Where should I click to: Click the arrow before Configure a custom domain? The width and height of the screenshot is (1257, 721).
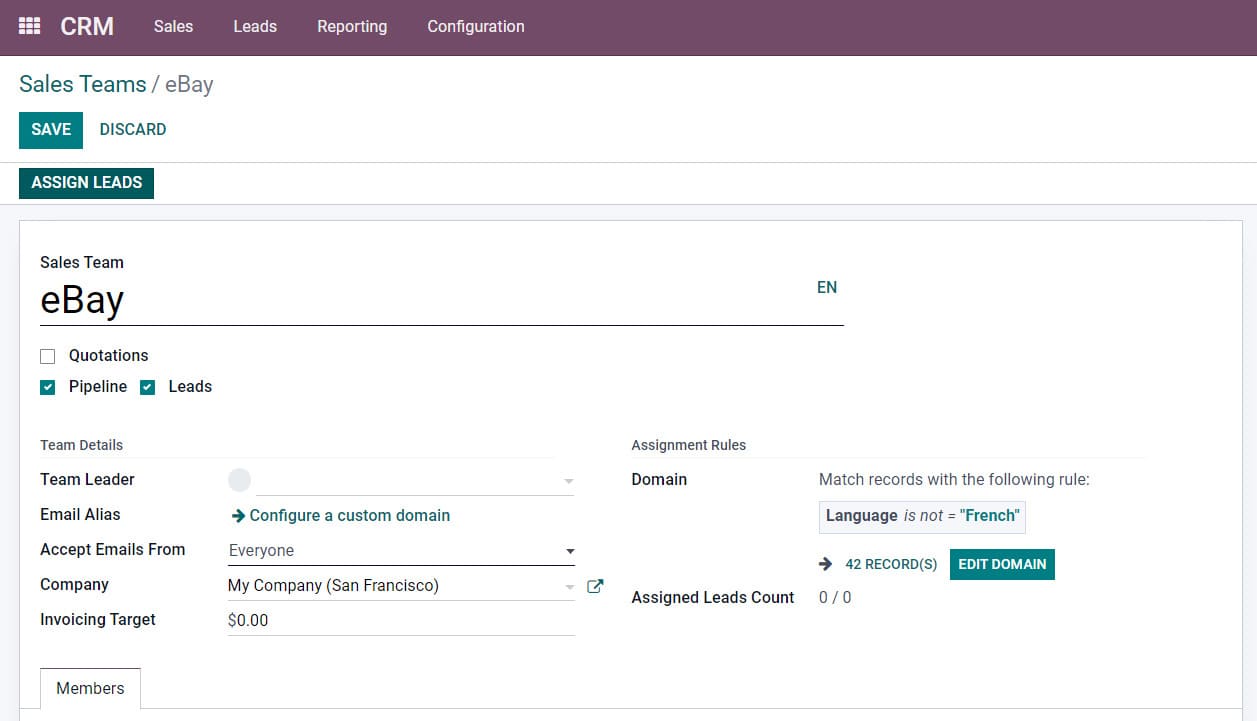[238, 516]
